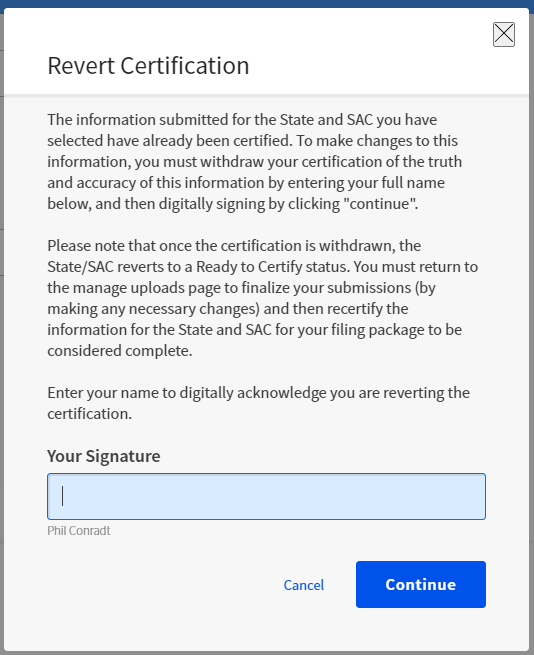Image resolution: width=534 pixels, height=655 pixels.
Task: Click the phrase "considered complete"
Action: (x=120, y=350)
